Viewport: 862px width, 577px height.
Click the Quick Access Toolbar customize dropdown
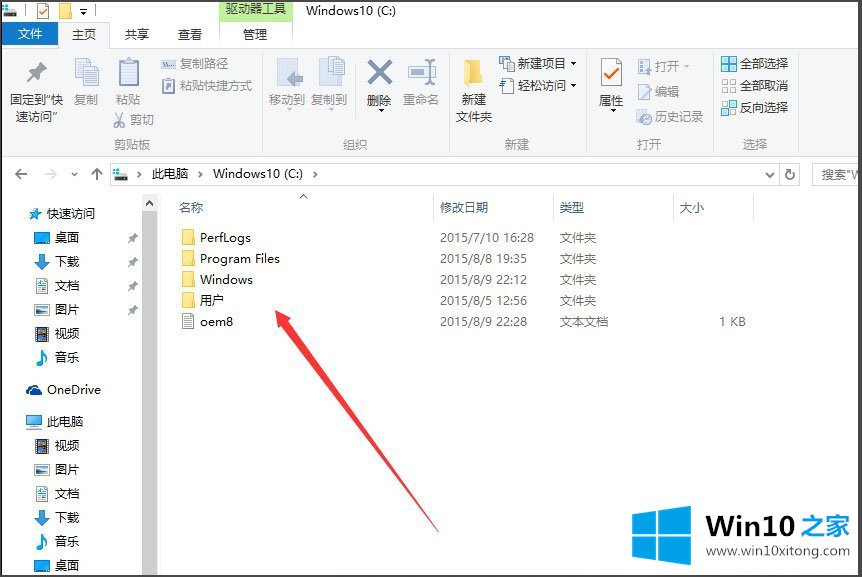tap(84, 11)
